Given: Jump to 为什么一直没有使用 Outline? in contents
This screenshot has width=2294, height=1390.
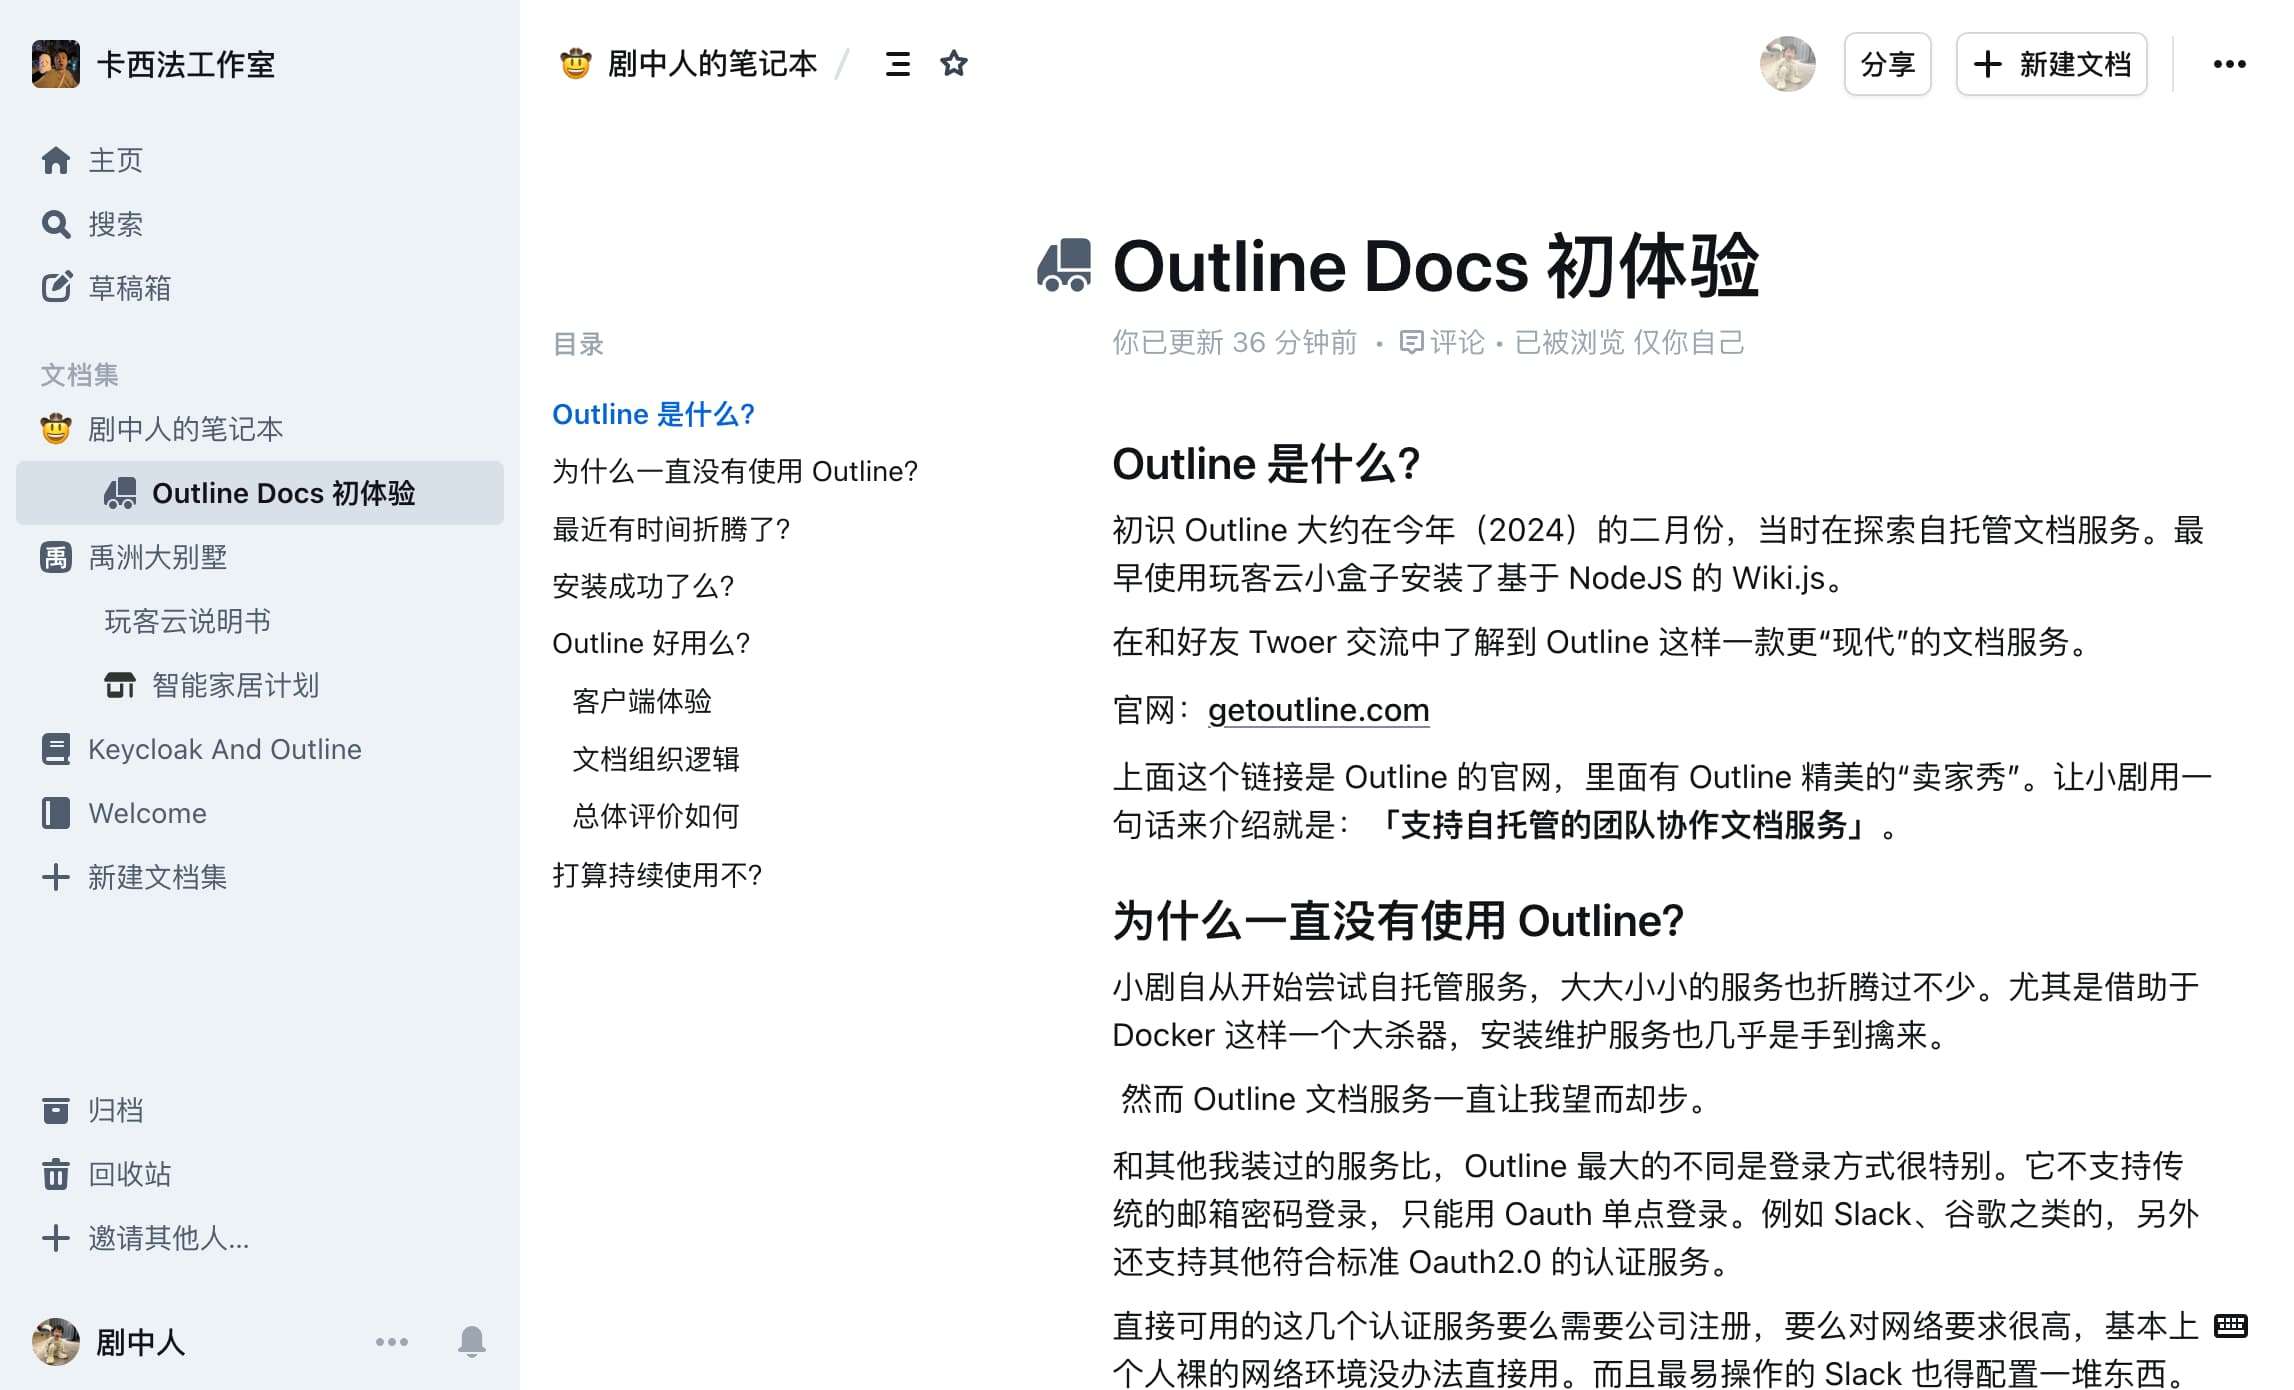Looking at the screenshot, I should pyautogui.click(x=735, y=471).
